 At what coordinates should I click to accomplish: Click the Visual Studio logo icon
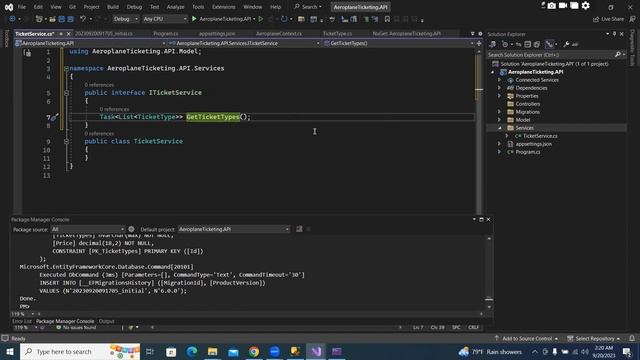click(x=9, y=7)
